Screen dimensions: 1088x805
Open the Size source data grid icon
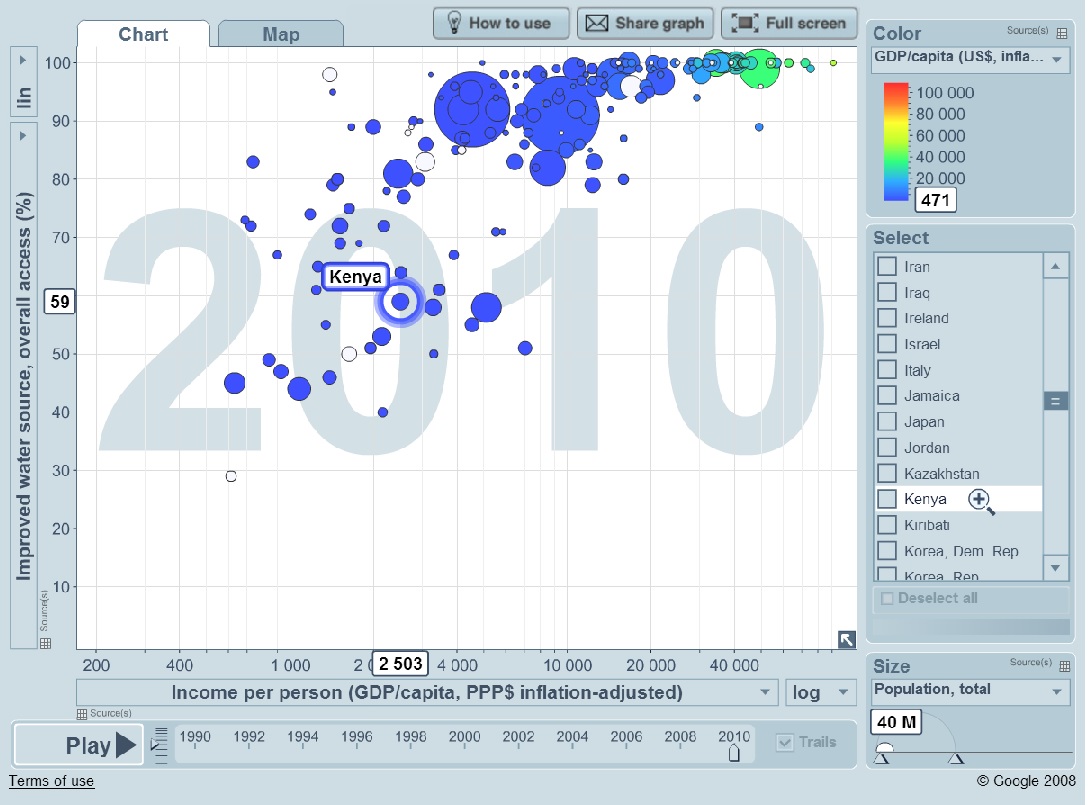pos(1063,666)
